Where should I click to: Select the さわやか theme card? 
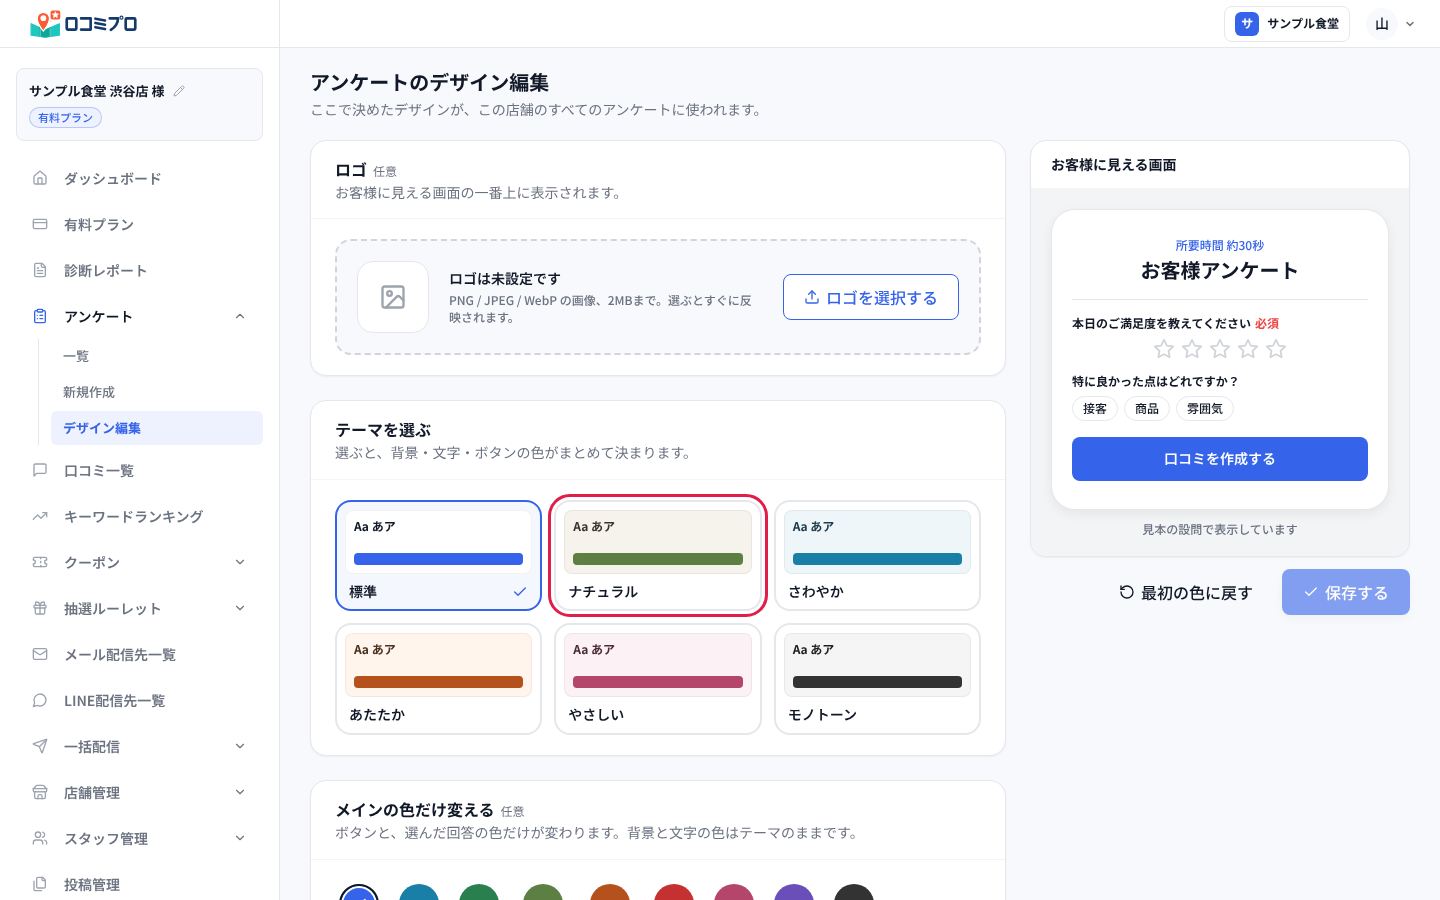click(x=877, y=555)
